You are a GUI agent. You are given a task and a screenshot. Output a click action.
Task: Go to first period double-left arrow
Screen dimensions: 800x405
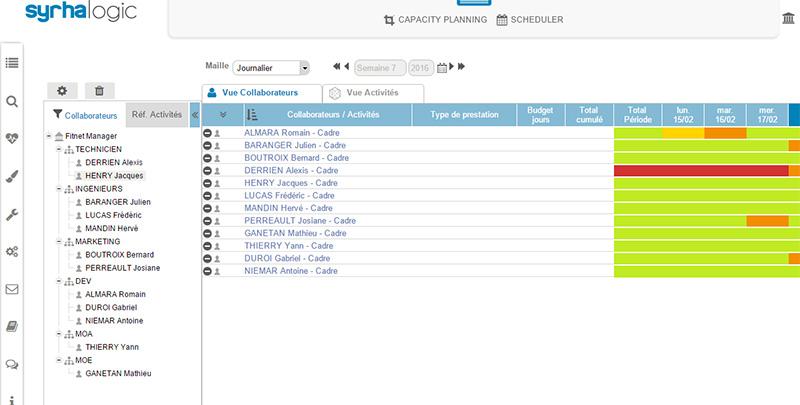pos(336,66)
